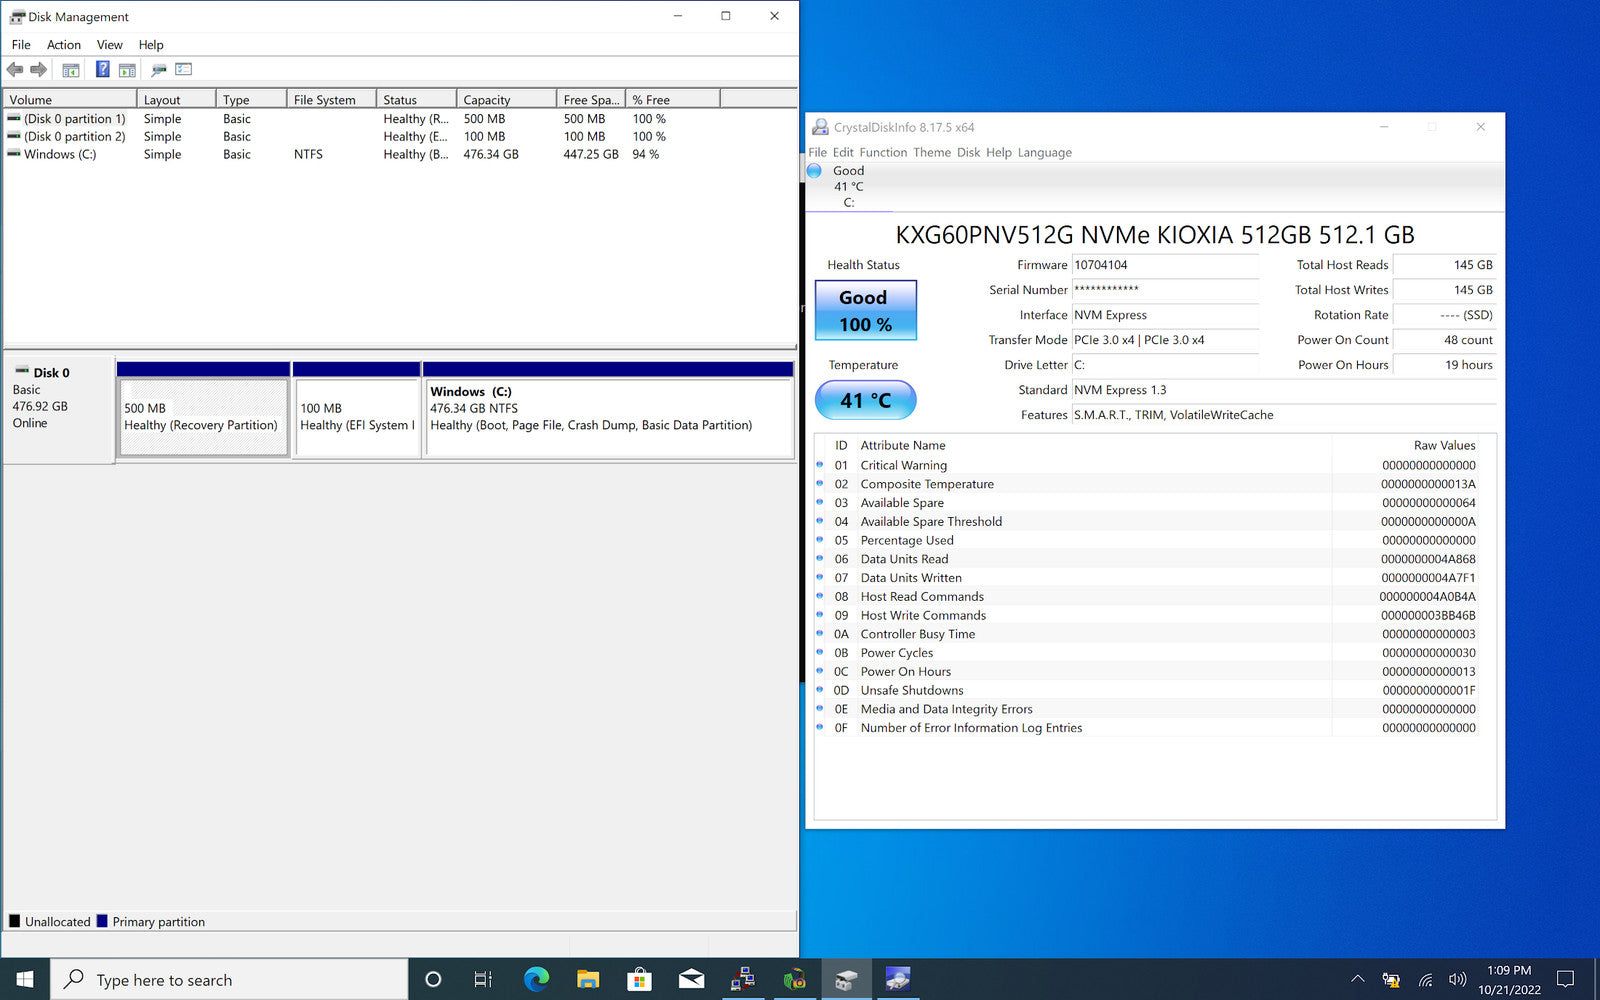Viewport: 1600px width, 1000px height.
Task: Click Windows (C:) volume icon in list
Action: 14,154
